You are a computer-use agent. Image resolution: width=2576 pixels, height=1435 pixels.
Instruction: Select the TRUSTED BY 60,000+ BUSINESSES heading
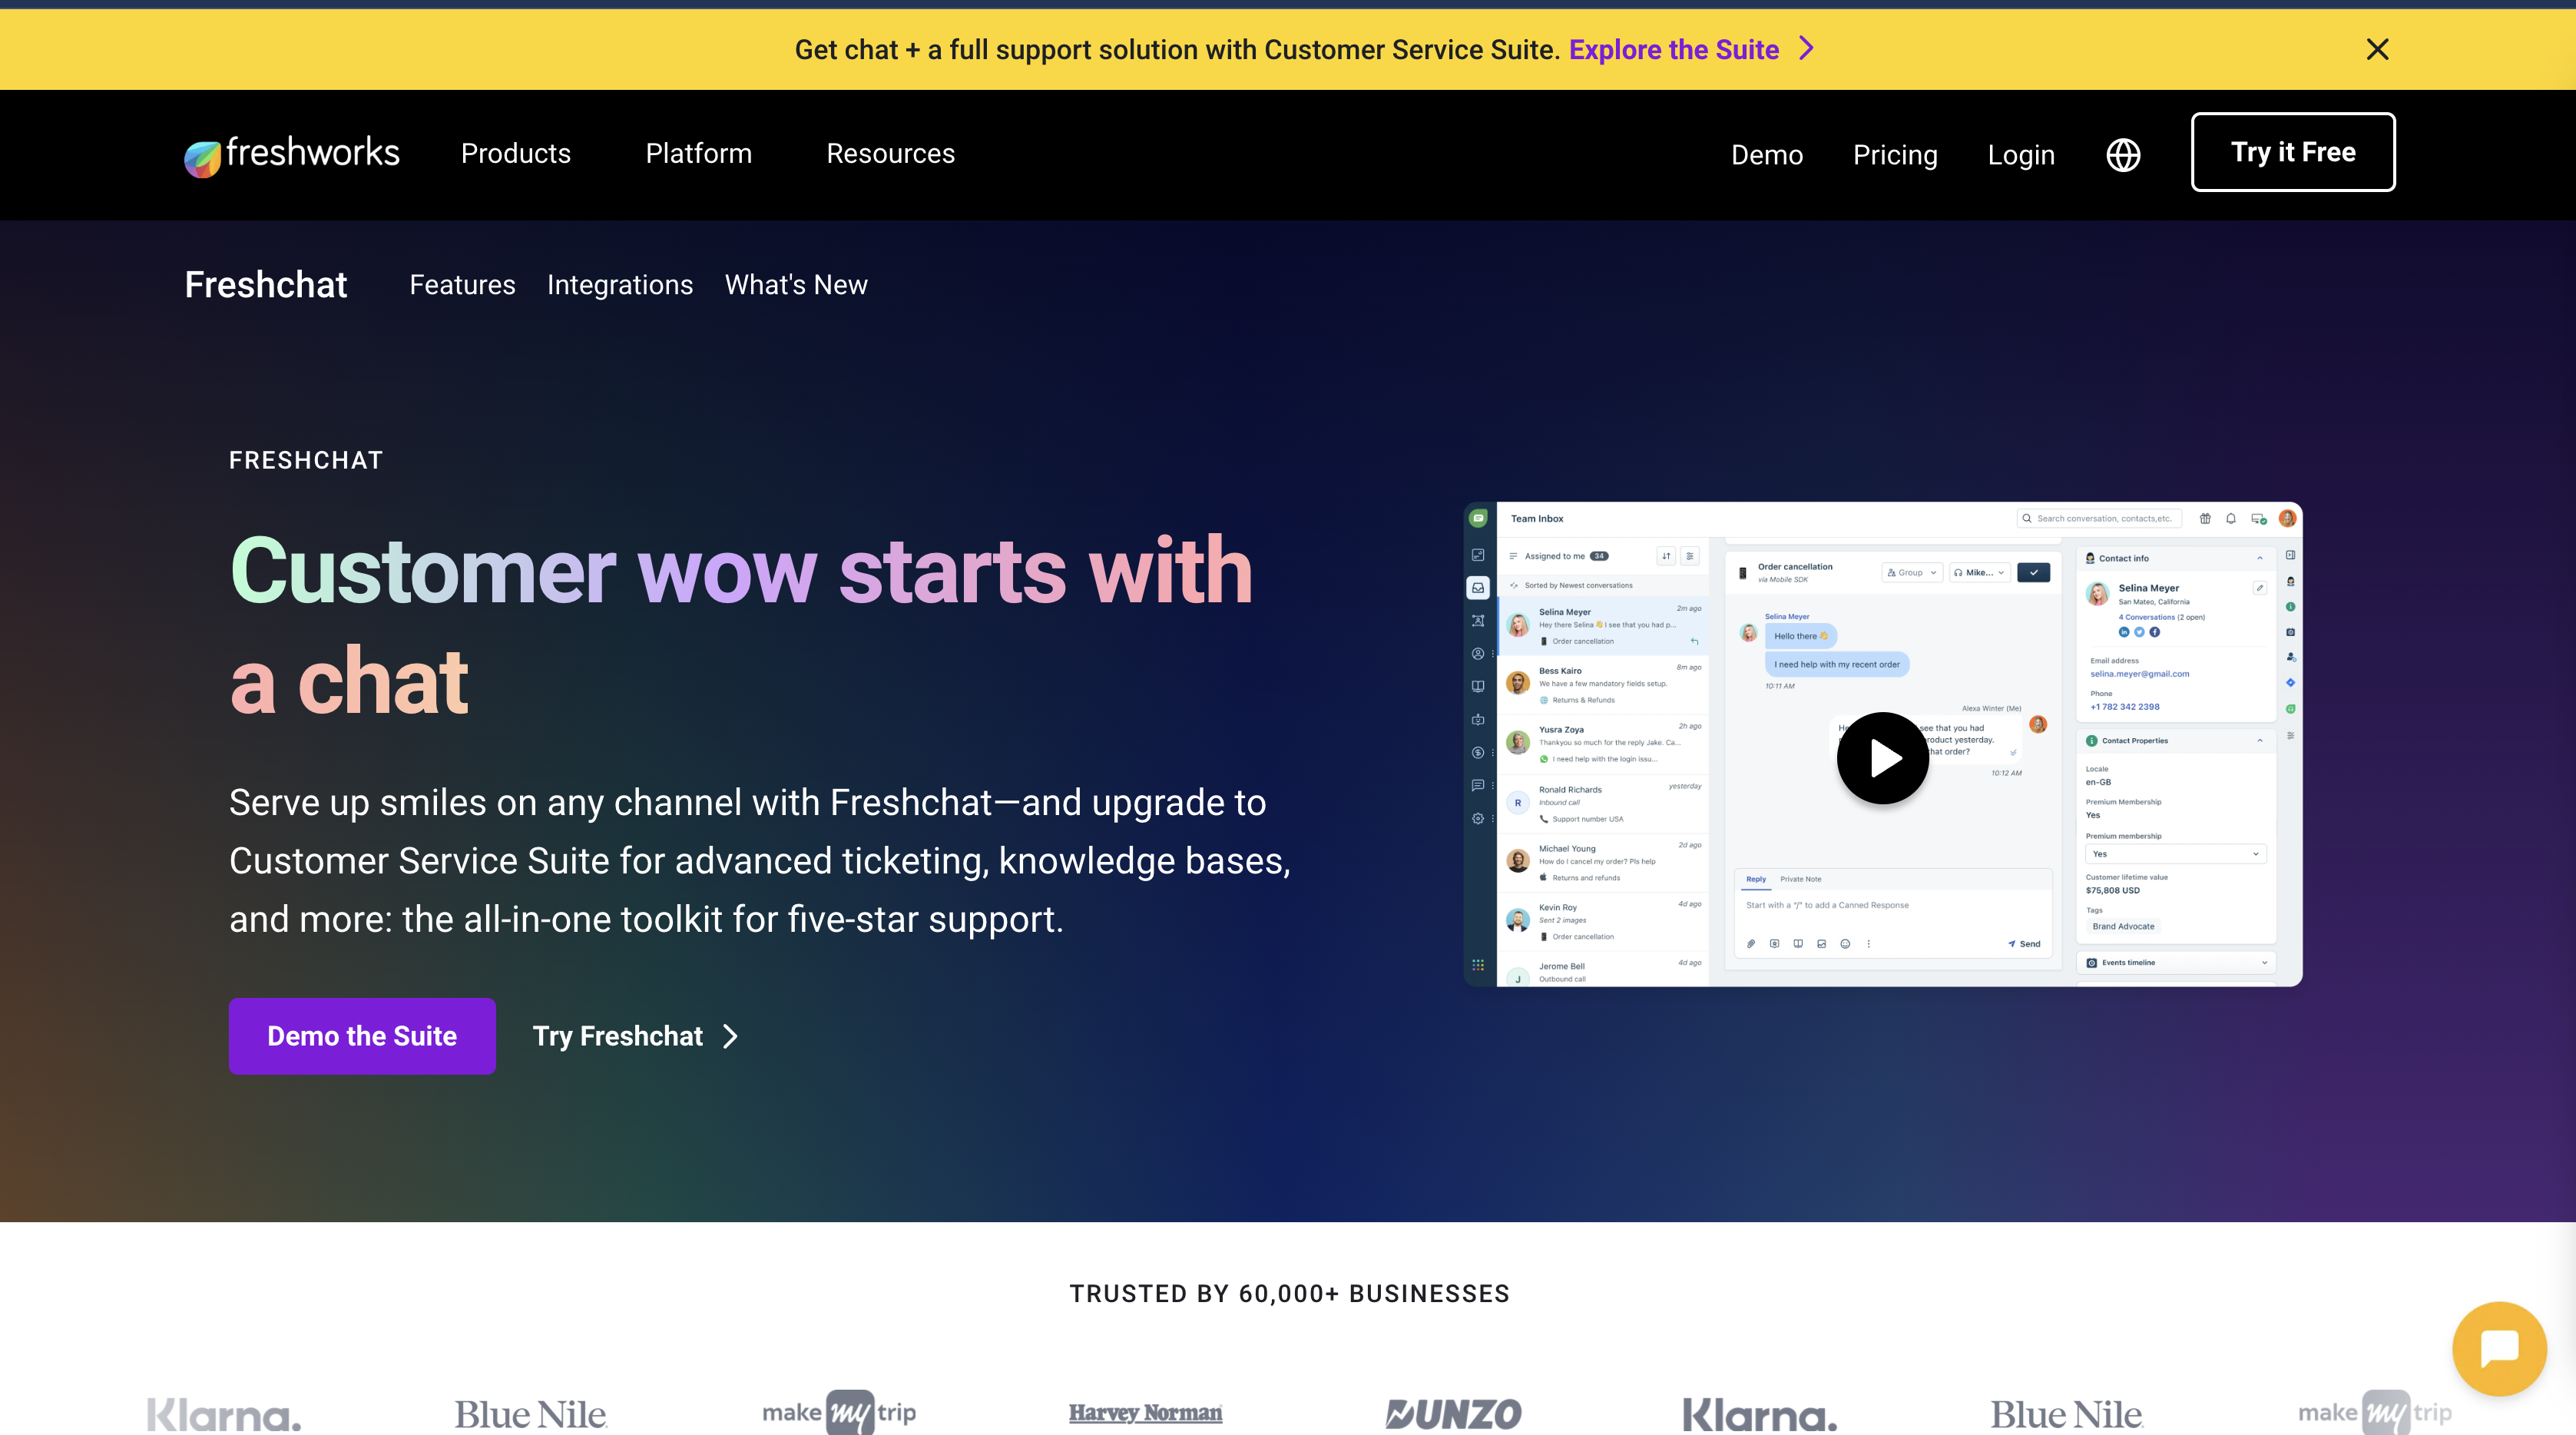tap(1289, 1294)
